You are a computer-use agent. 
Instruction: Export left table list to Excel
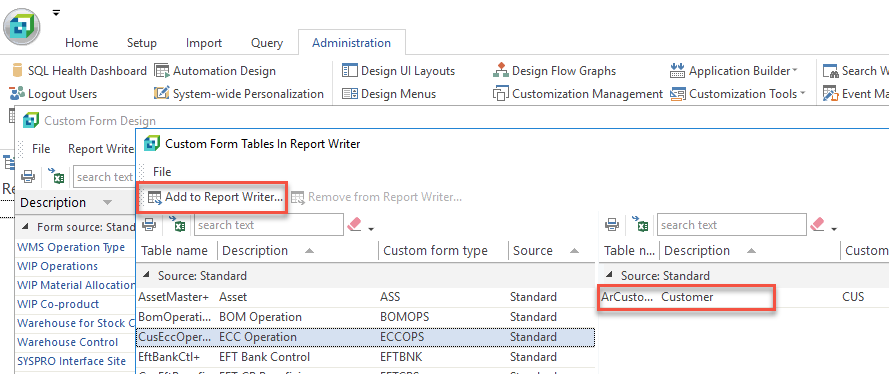[179, 225]
